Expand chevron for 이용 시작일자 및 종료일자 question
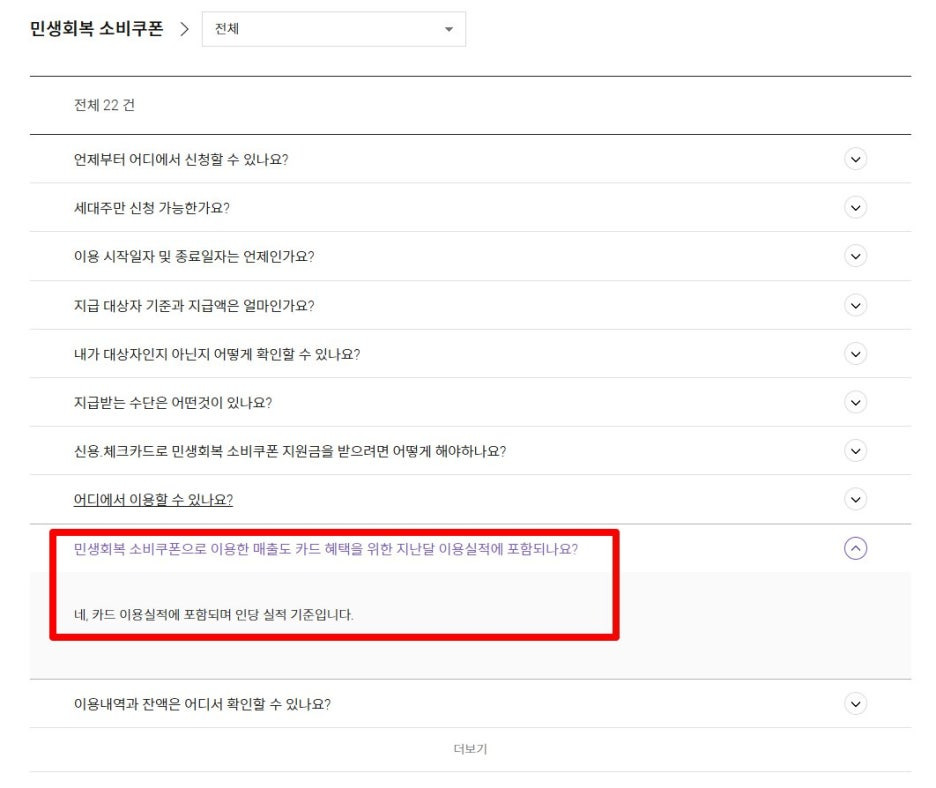The width and height of the screenshot is (936, 788). (855, 256)
